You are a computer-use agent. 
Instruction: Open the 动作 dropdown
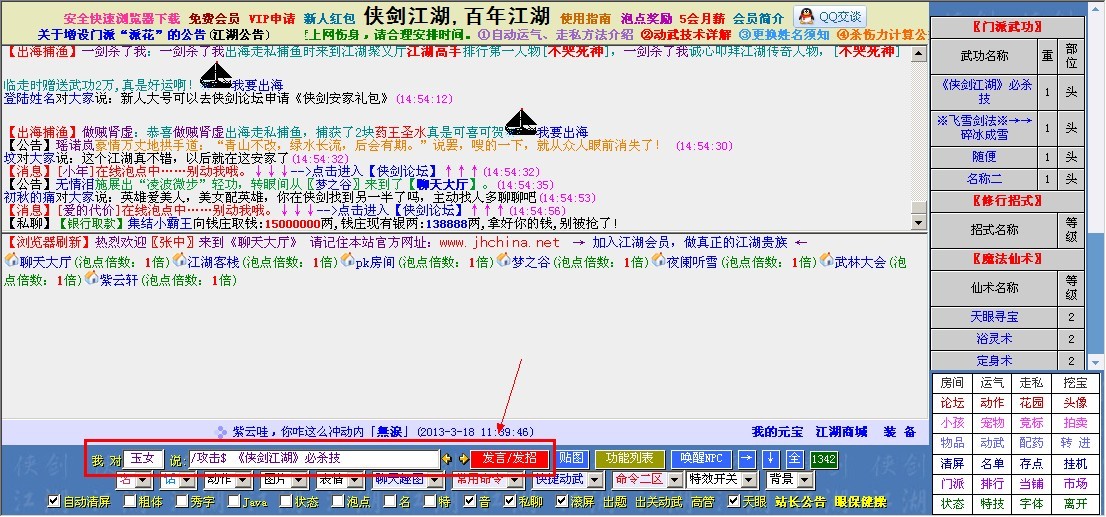(x=227, y=480)
